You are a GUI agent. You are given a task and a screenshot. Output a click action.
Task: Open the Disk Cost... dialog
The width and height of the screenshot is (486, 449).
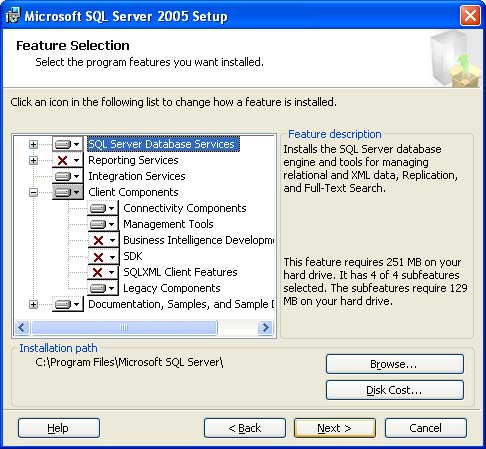[x=395, y=390]
